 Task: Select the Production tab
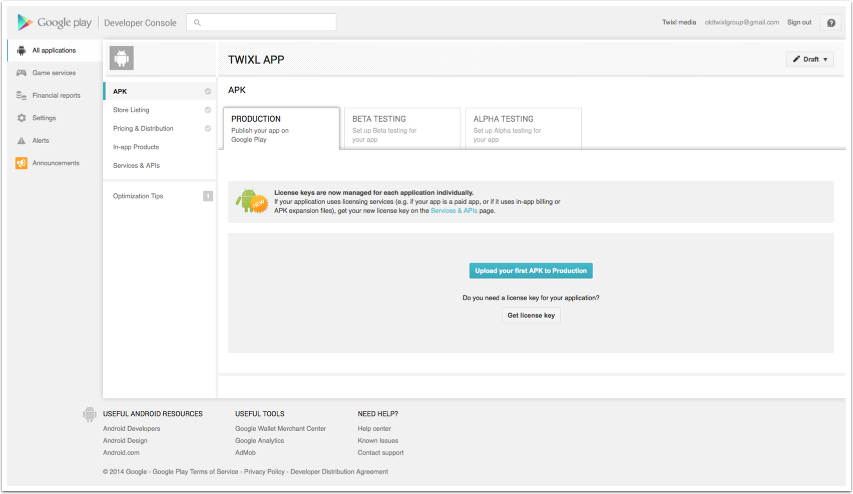point(281,128)
